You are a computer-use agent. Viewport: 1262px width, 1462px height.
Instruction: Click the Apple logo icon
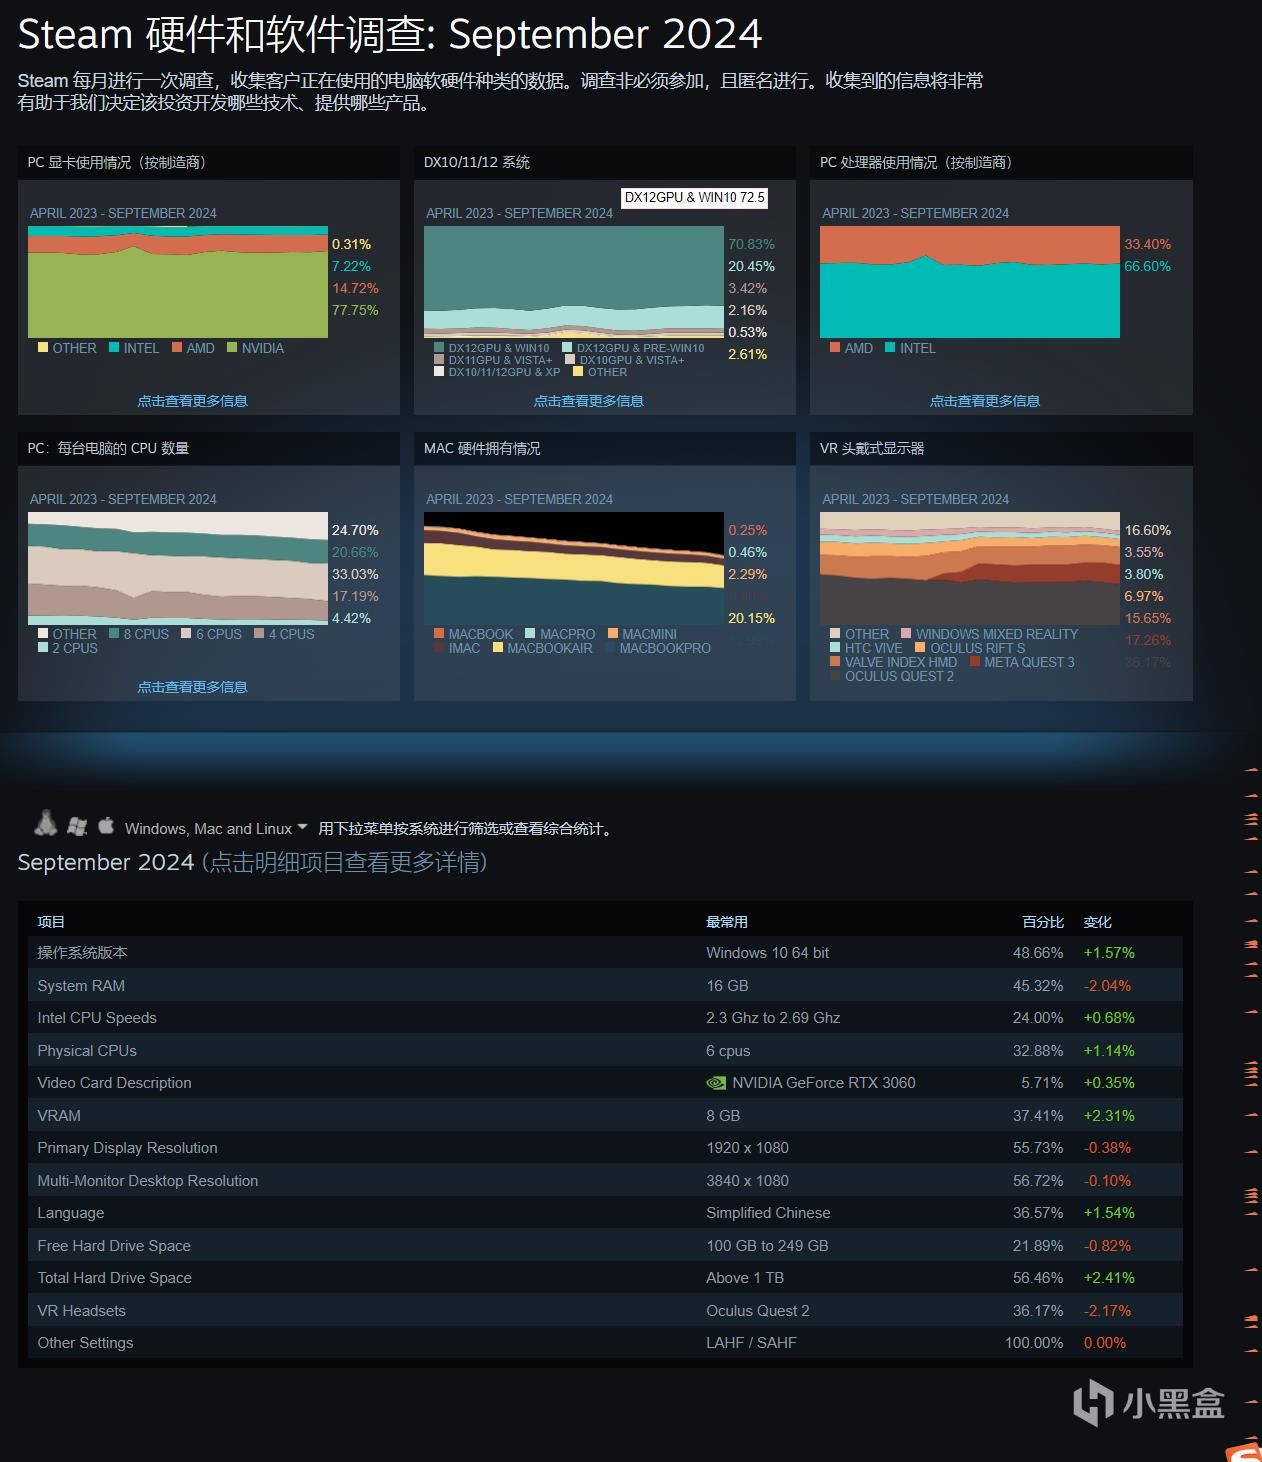pyautogui.click(x=106, y=825)
